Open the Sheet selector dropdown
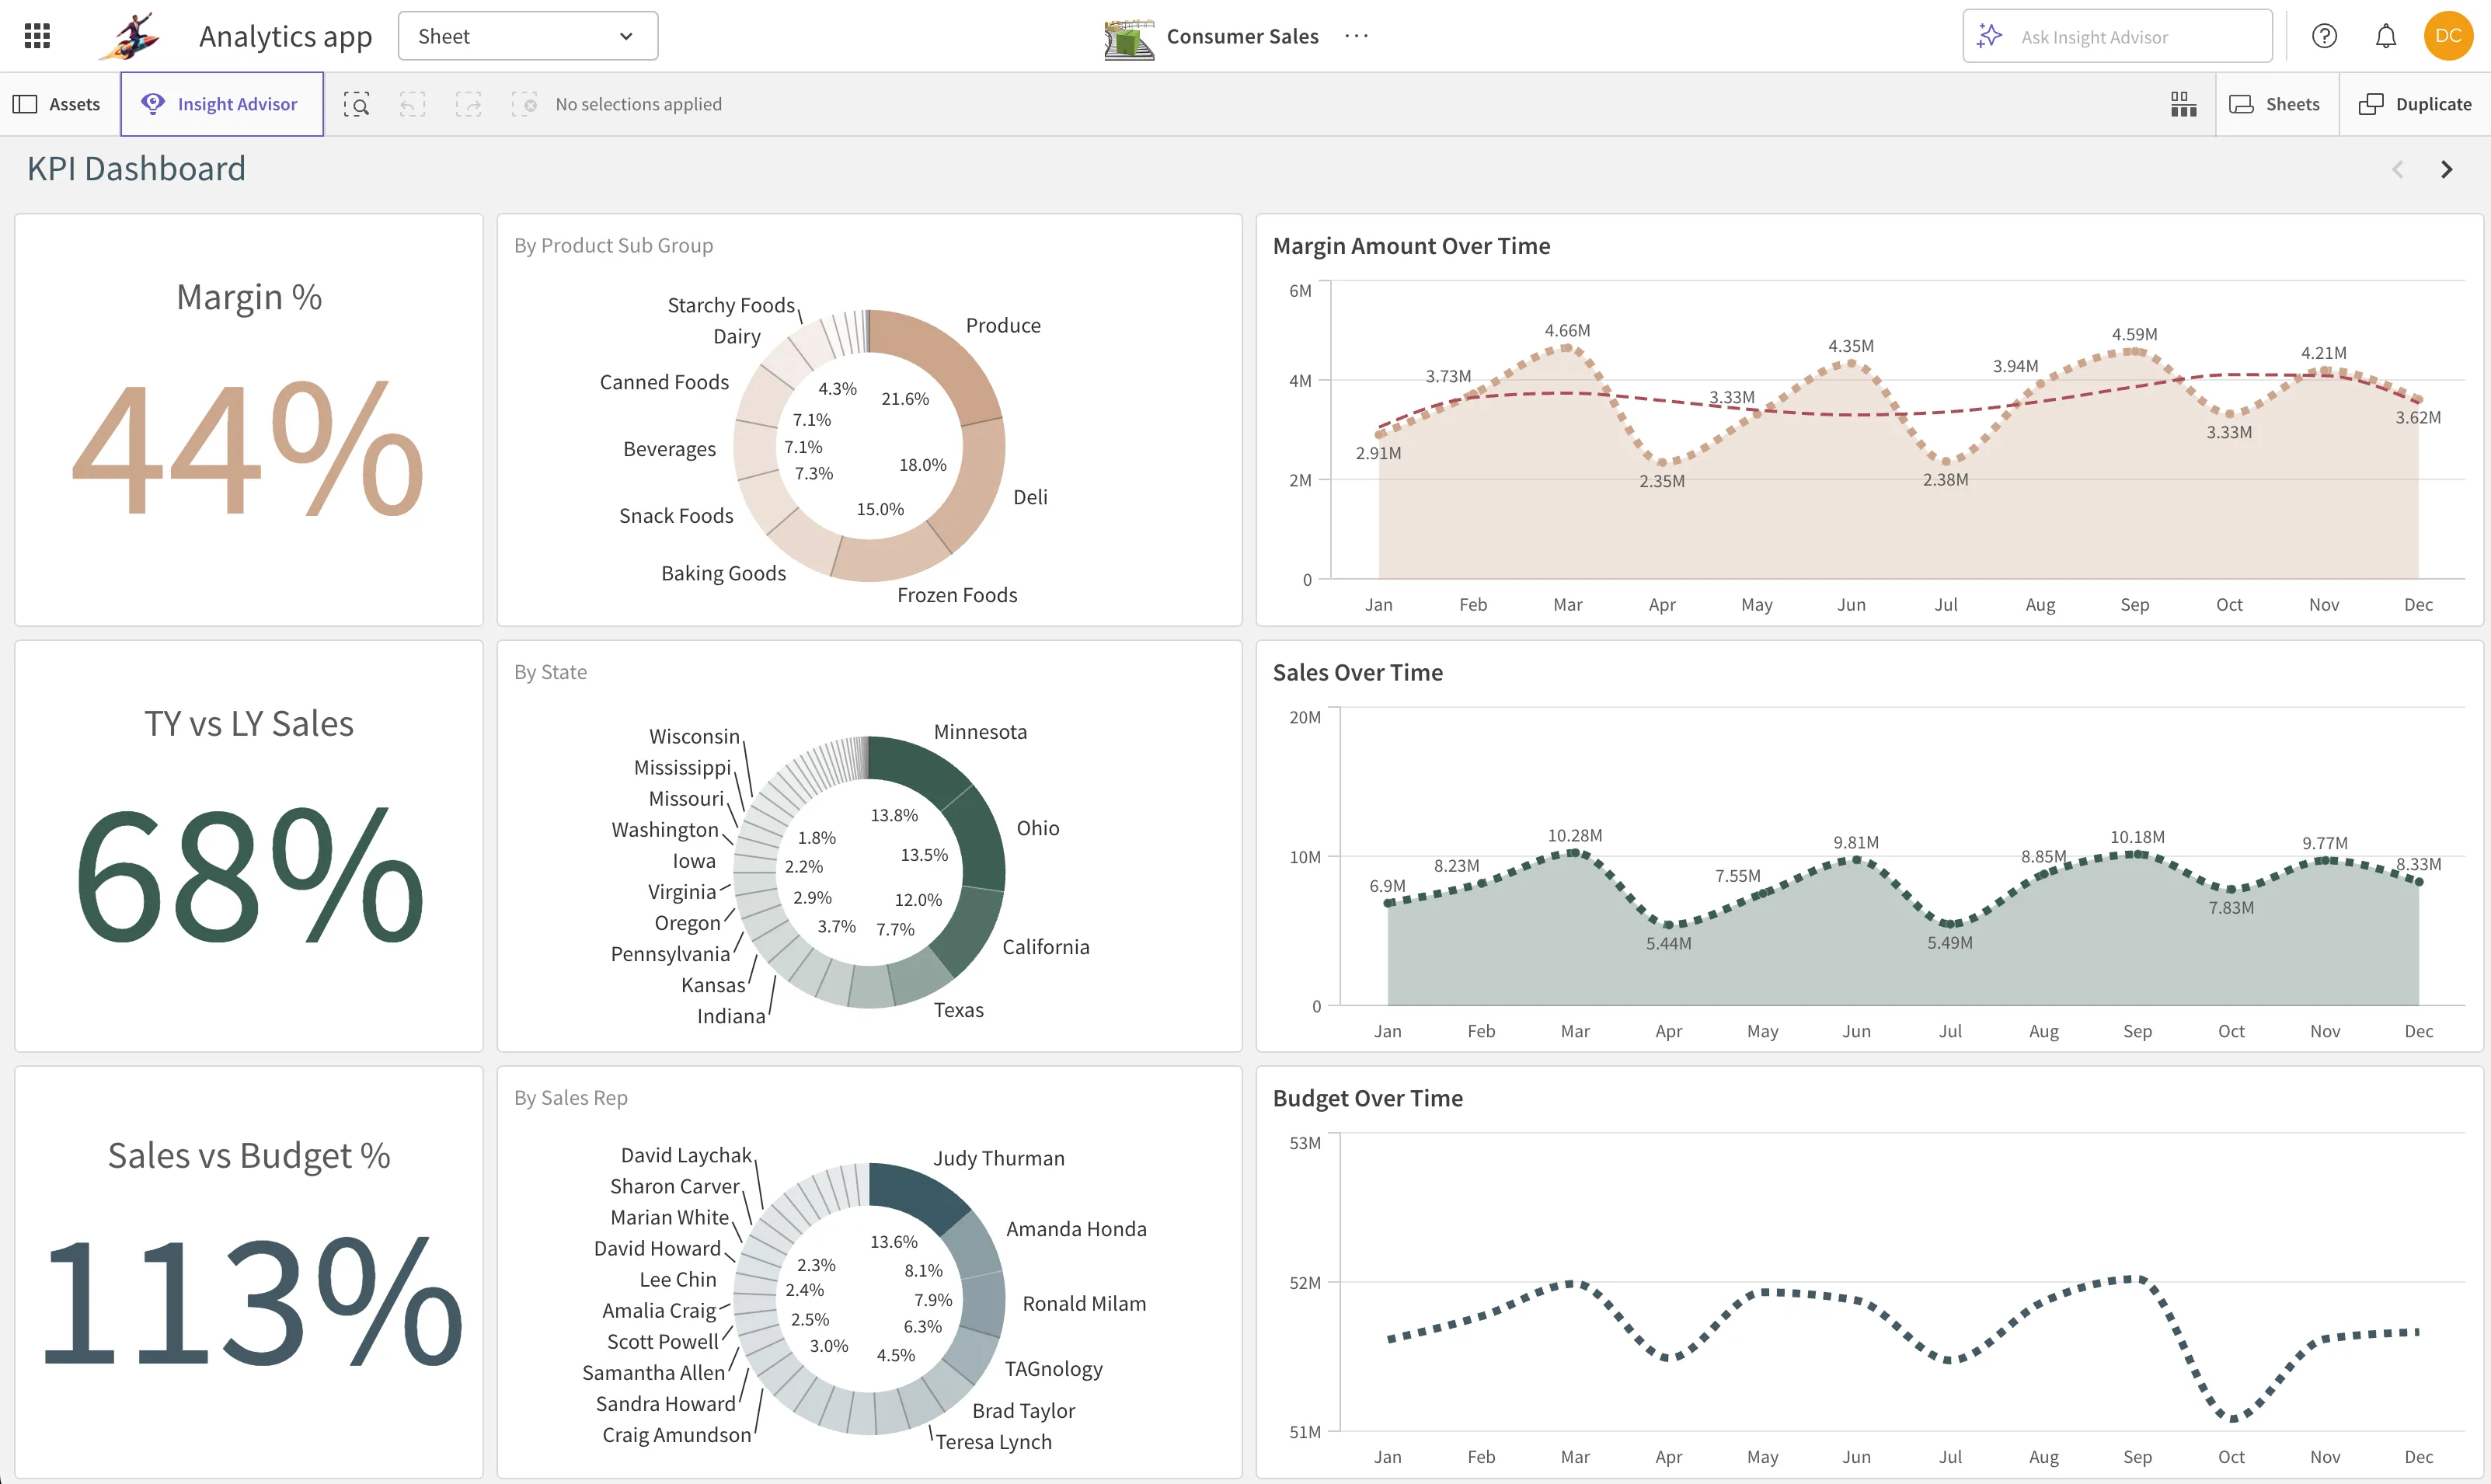Viewport: 2491px width, 1484px height. (x=527, y=35)
